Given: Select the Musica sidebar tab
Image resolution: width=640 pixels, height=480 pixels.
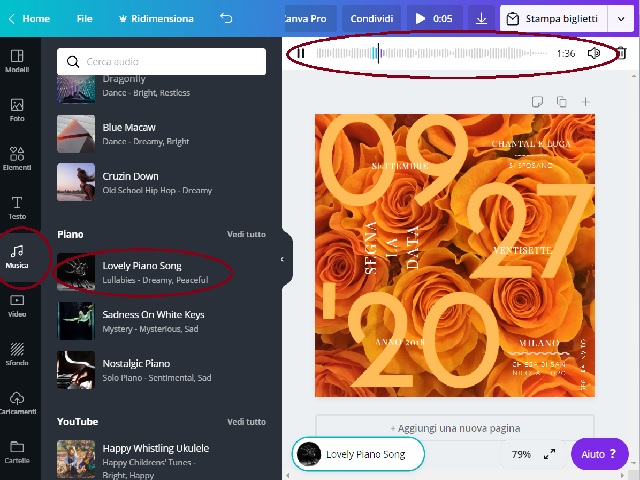Looking at the screenshot, I should pos(17,257).
